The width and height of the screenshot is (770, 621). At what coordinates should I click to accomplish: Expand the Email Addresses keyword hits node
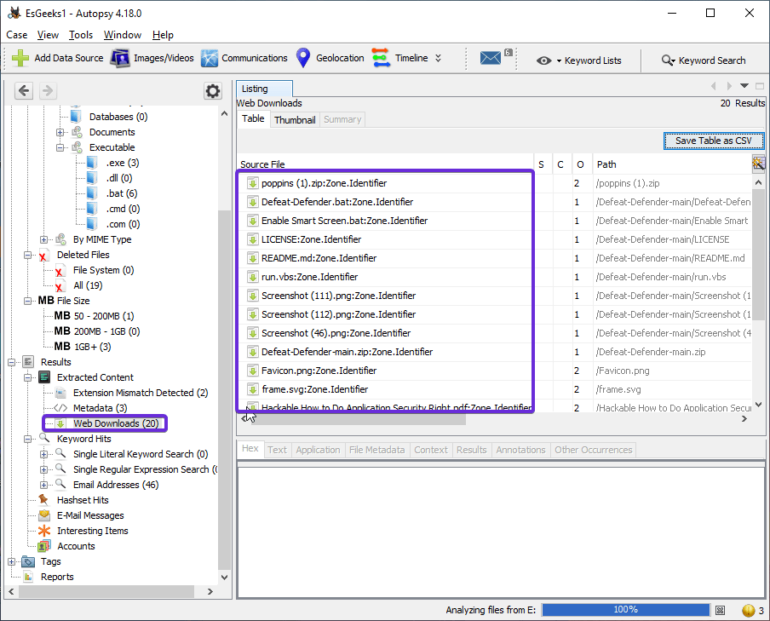click(x=44, y=485)
